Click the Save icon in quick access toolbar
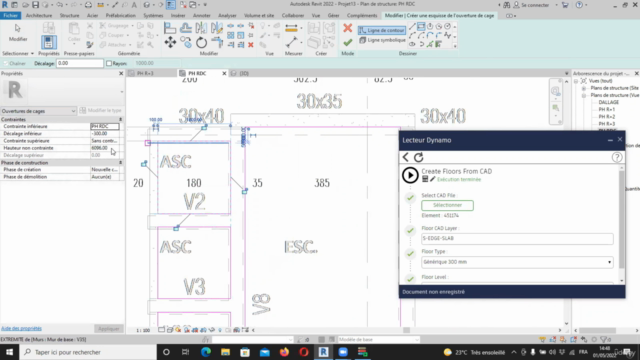This screenshot has height=360, width=640. point(36,5)
